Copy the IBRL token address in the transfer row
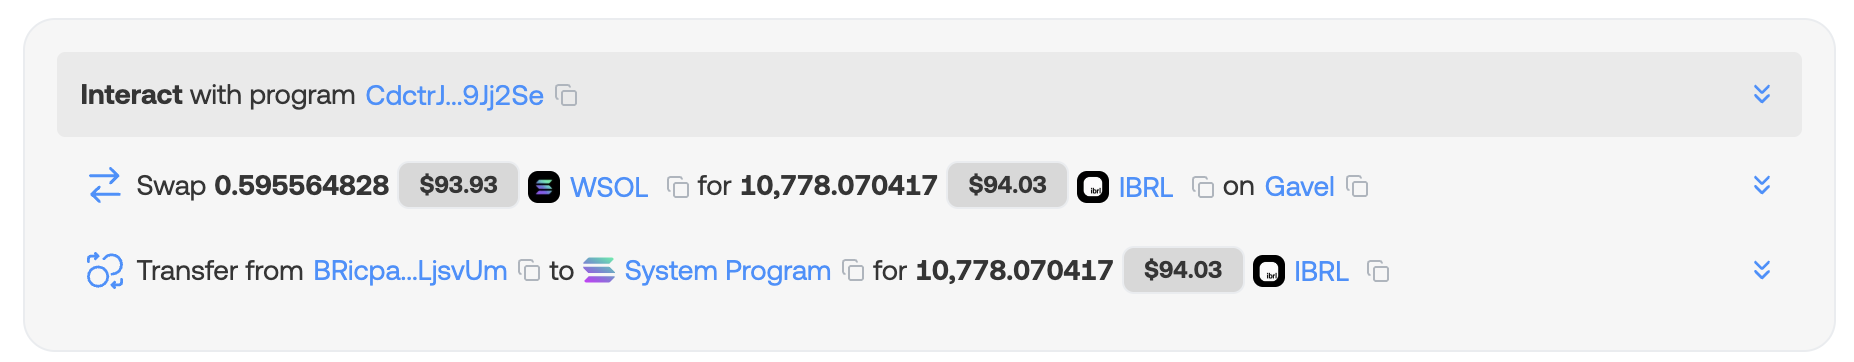The width and height of the screenshot is (1854, 362). tap(1378, 271)
